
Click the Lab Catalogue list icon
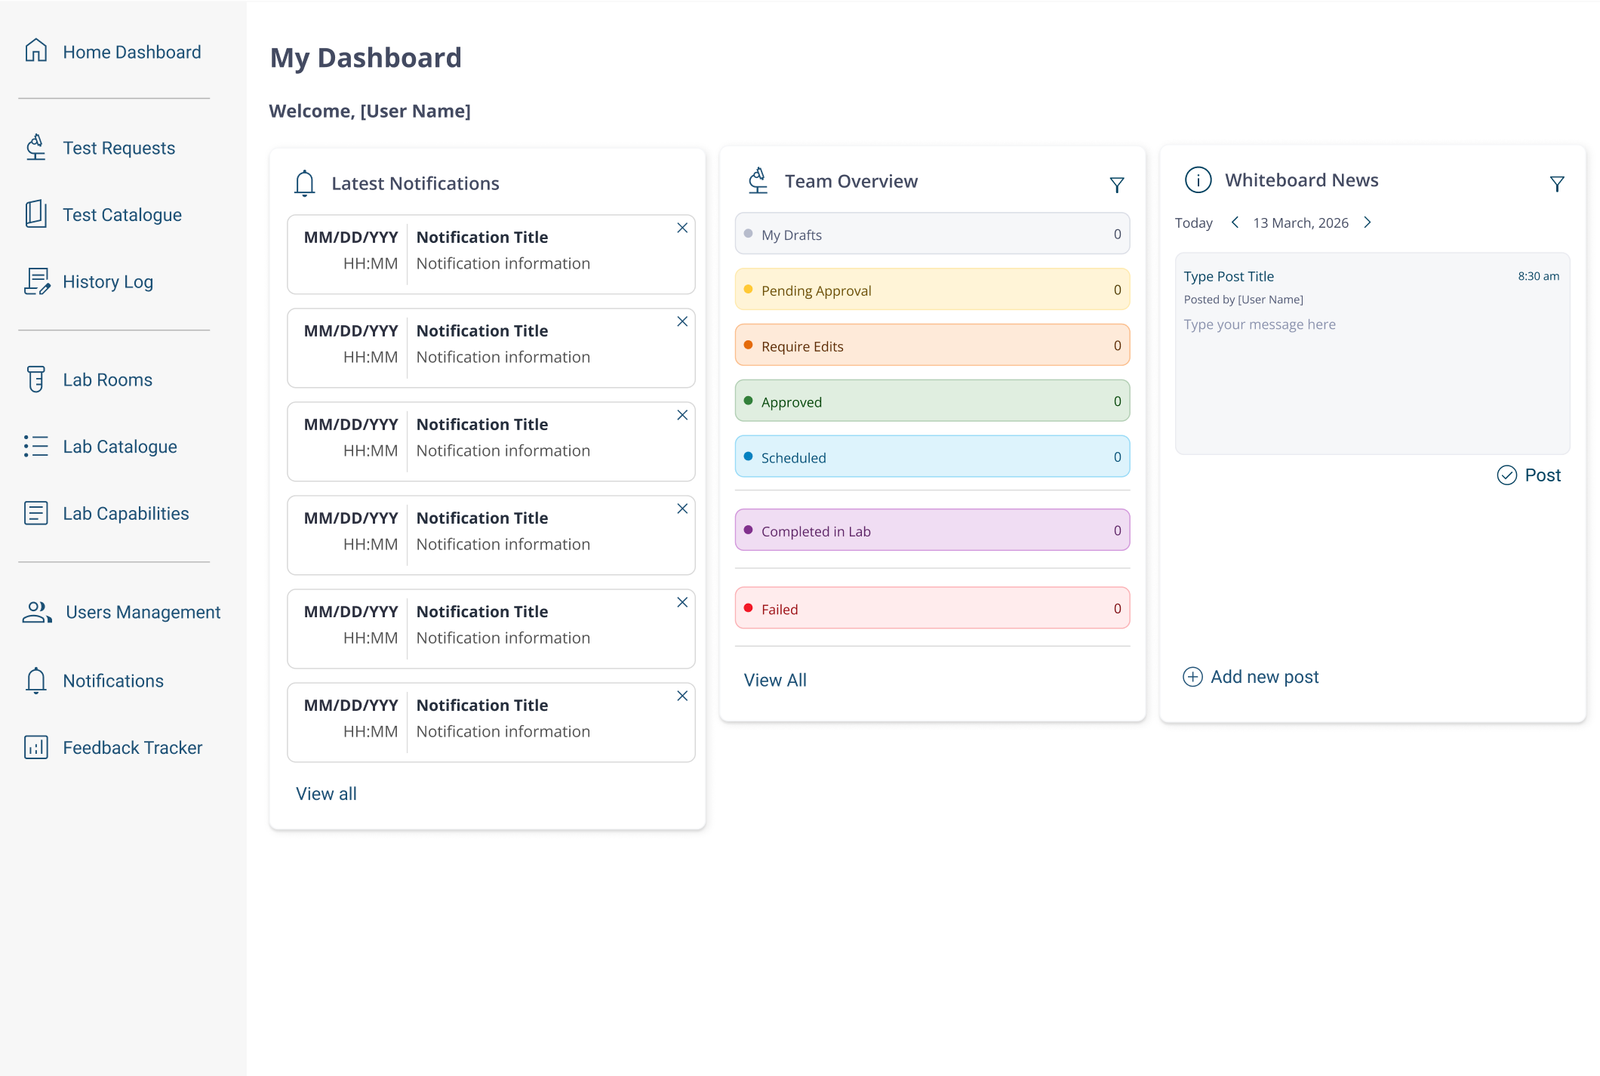coord(36,446)
